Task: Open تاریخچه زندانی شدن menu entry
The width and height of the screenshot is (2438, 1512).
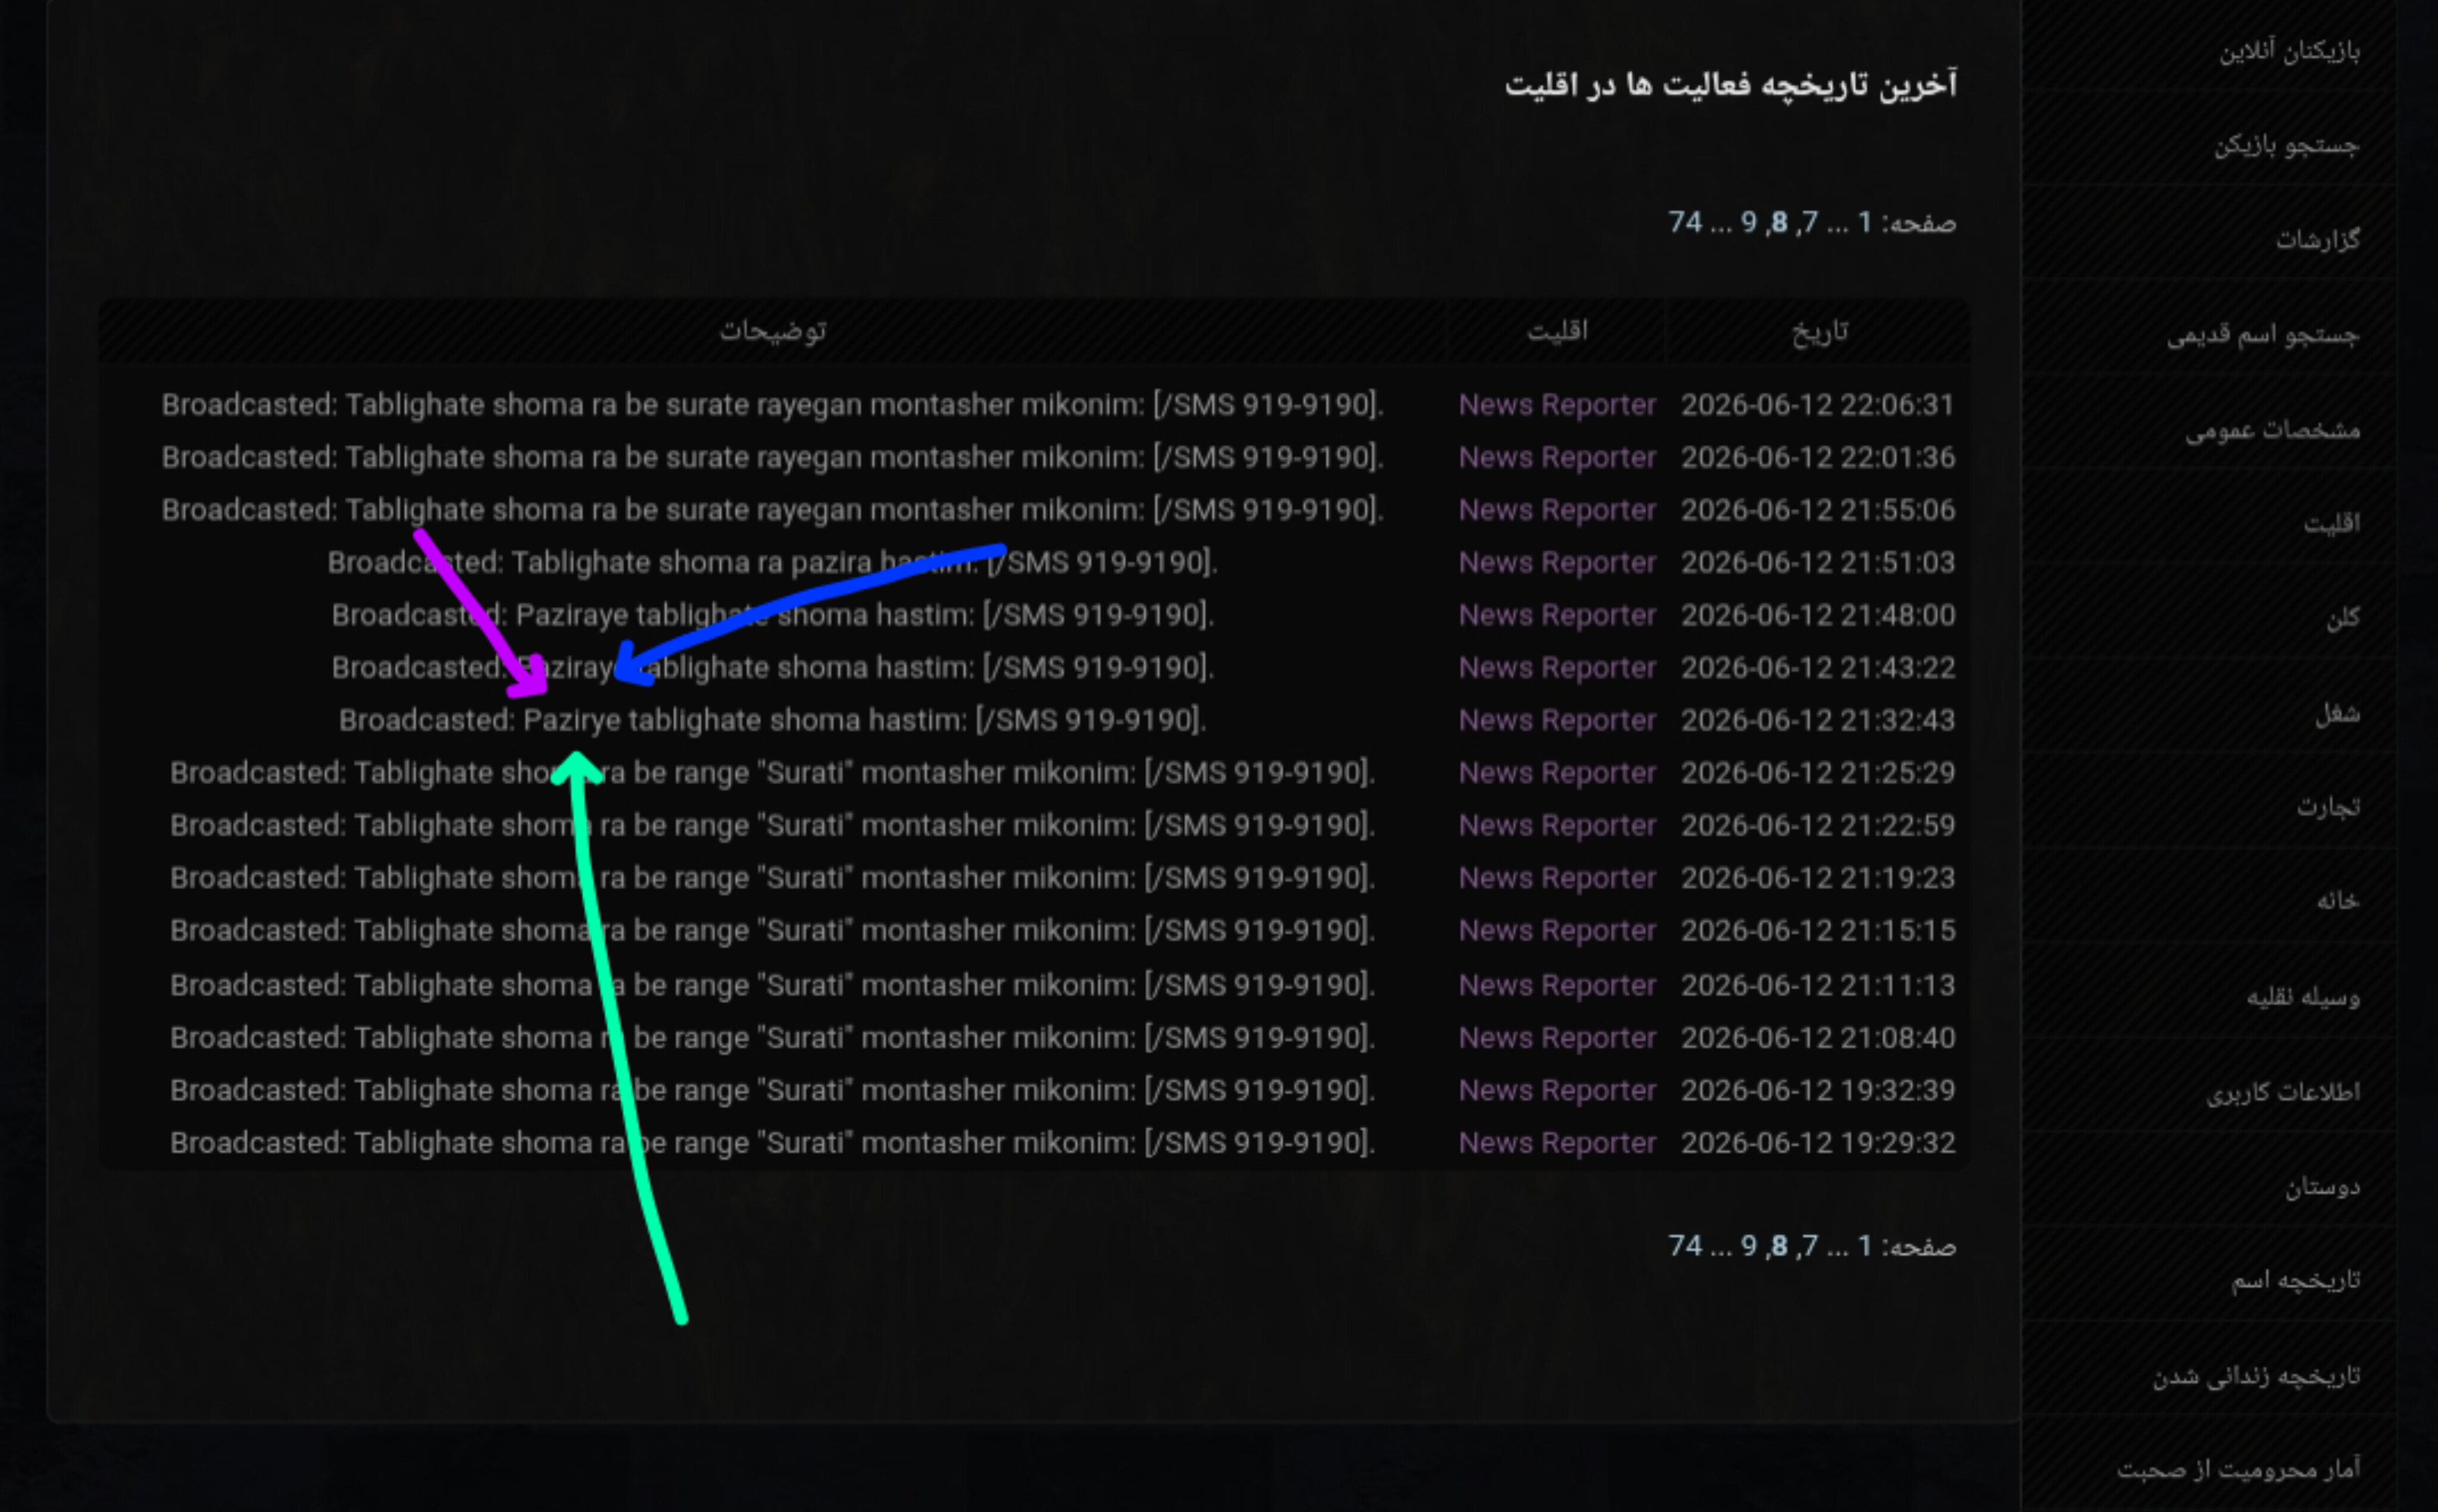Action: pos(2256,1376)
